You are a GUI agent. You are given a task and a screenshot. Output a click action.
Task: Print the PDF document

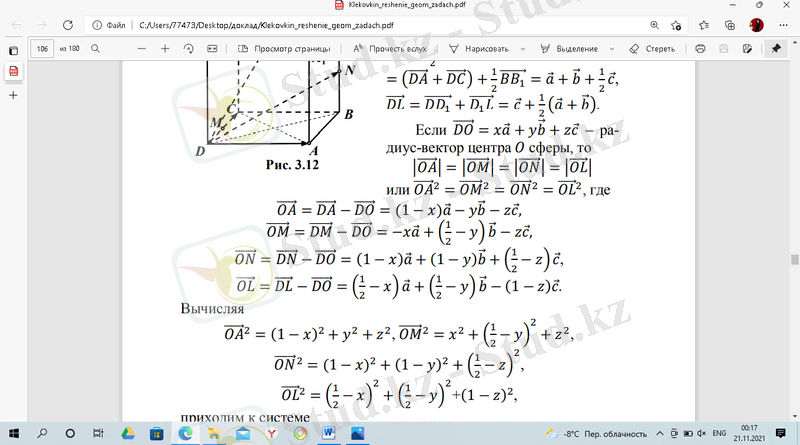point(701,48)
